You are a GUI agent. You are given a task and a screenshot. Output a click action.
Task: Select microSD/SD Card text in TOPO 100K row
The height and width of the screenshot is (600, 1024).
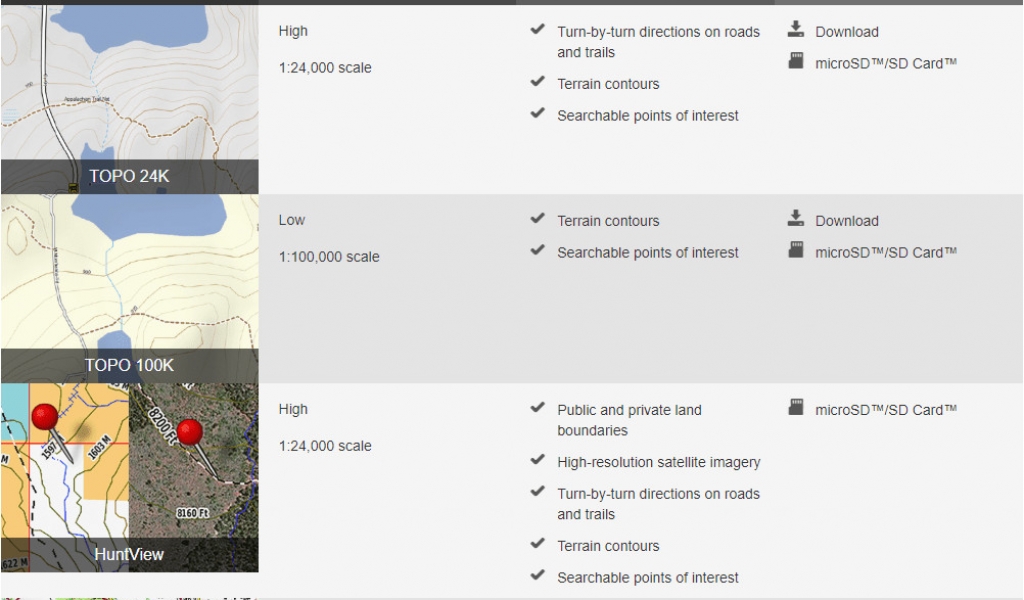(x=886, y=253)
